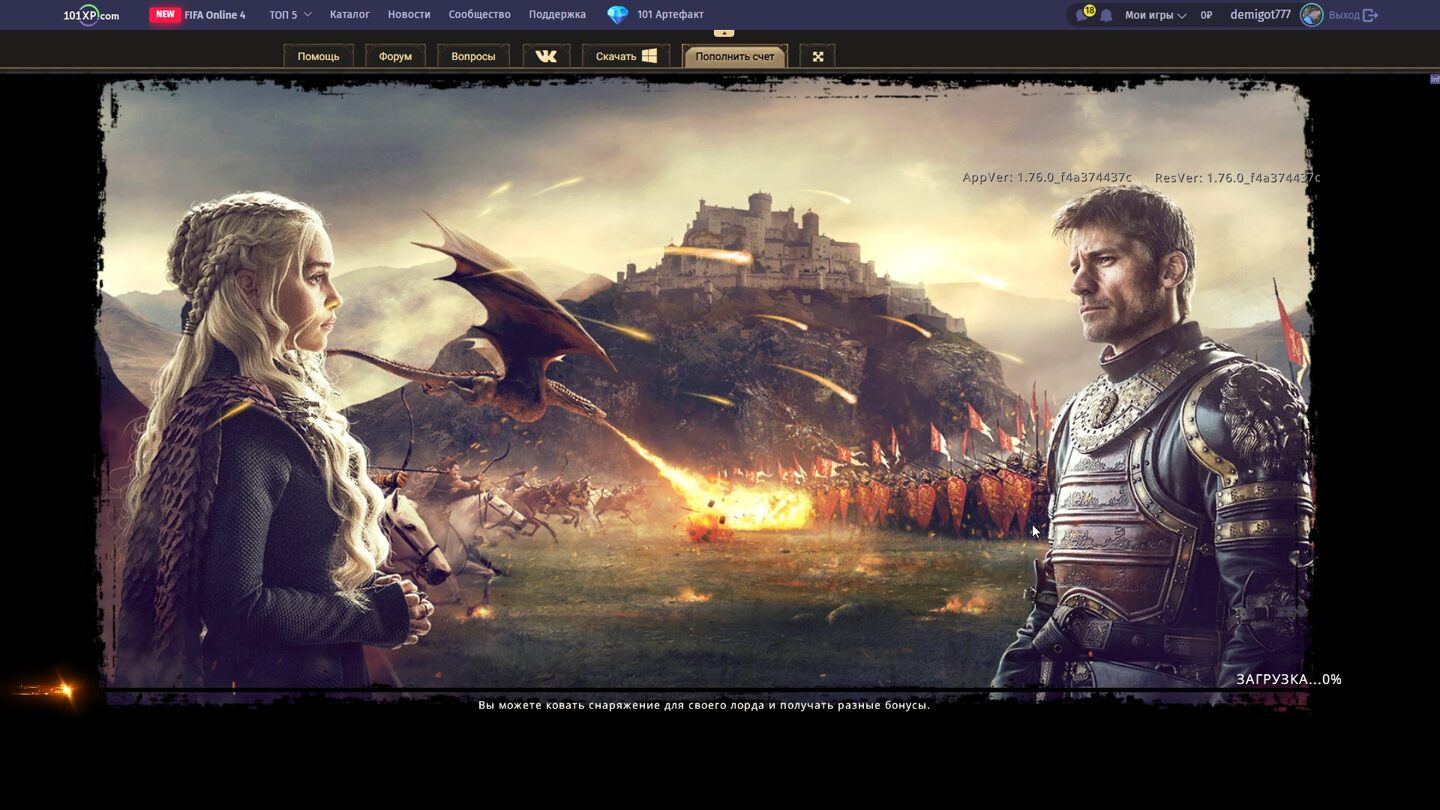Click the Помощь game button
The height and width of the screenshot is (810, 1440).
coord(318,56)
